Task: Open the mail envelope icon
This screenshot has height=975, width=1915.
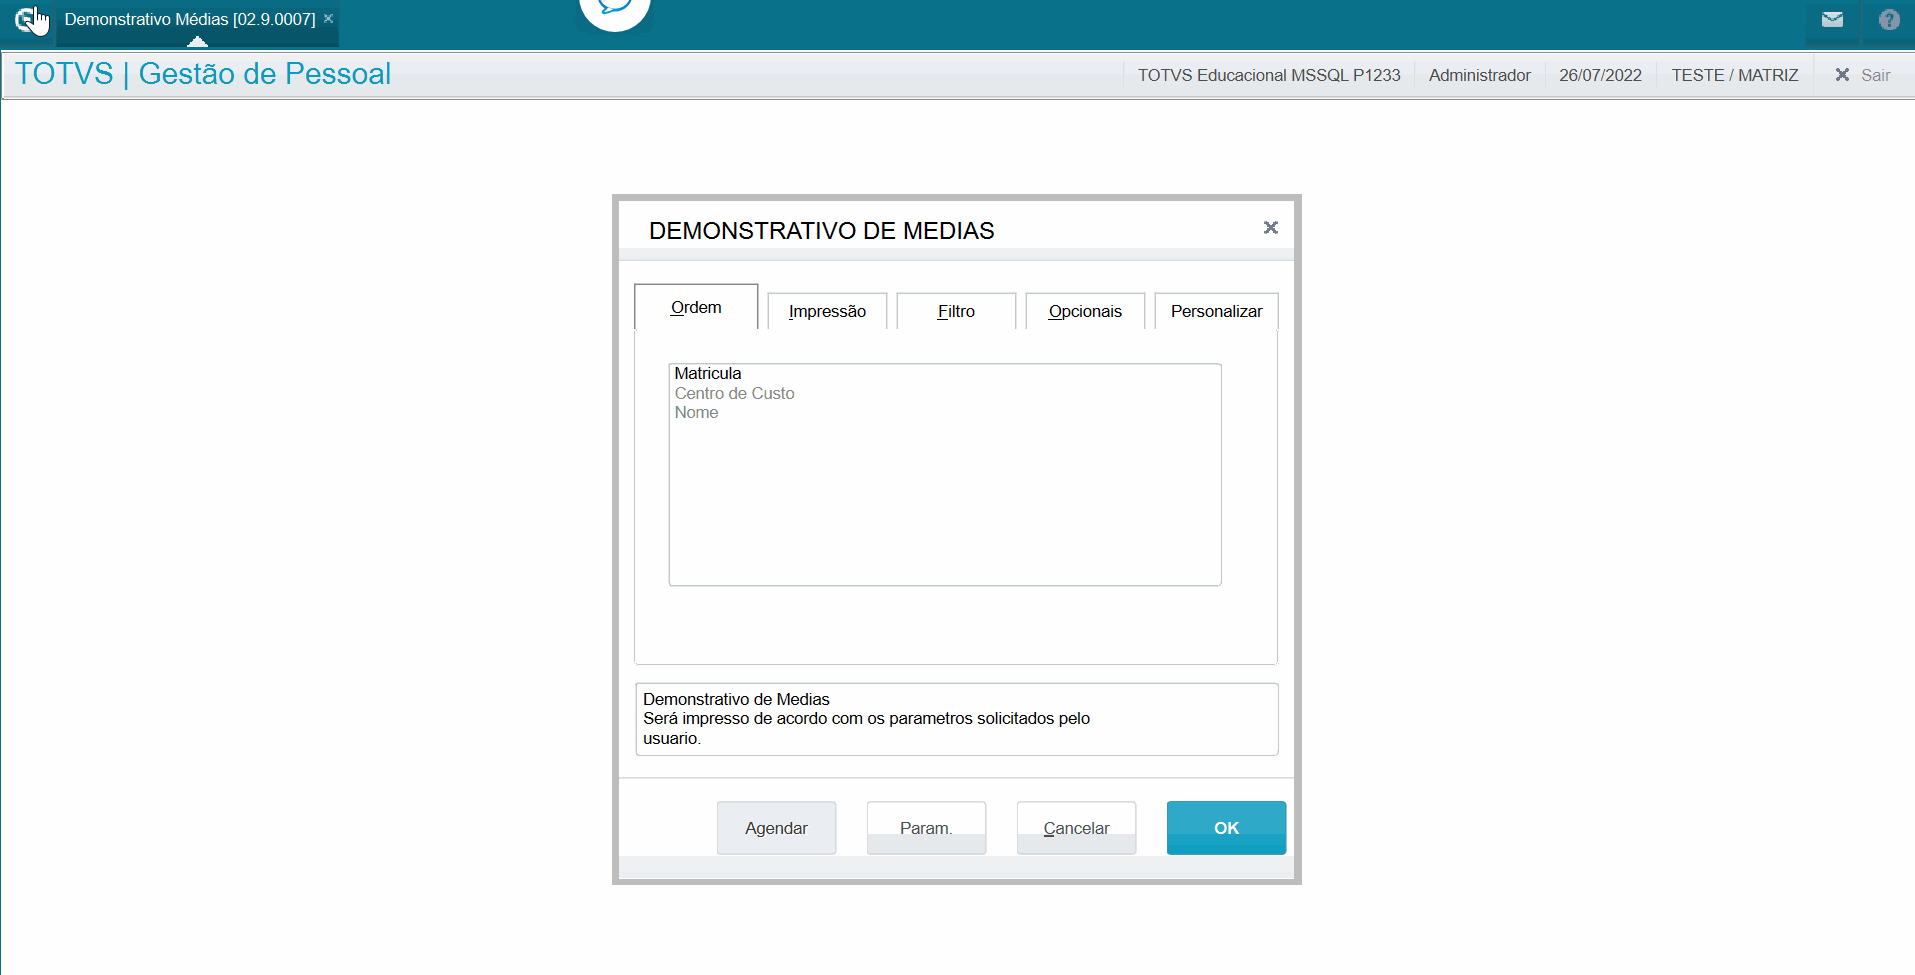Action: (x=1832, y=19)
